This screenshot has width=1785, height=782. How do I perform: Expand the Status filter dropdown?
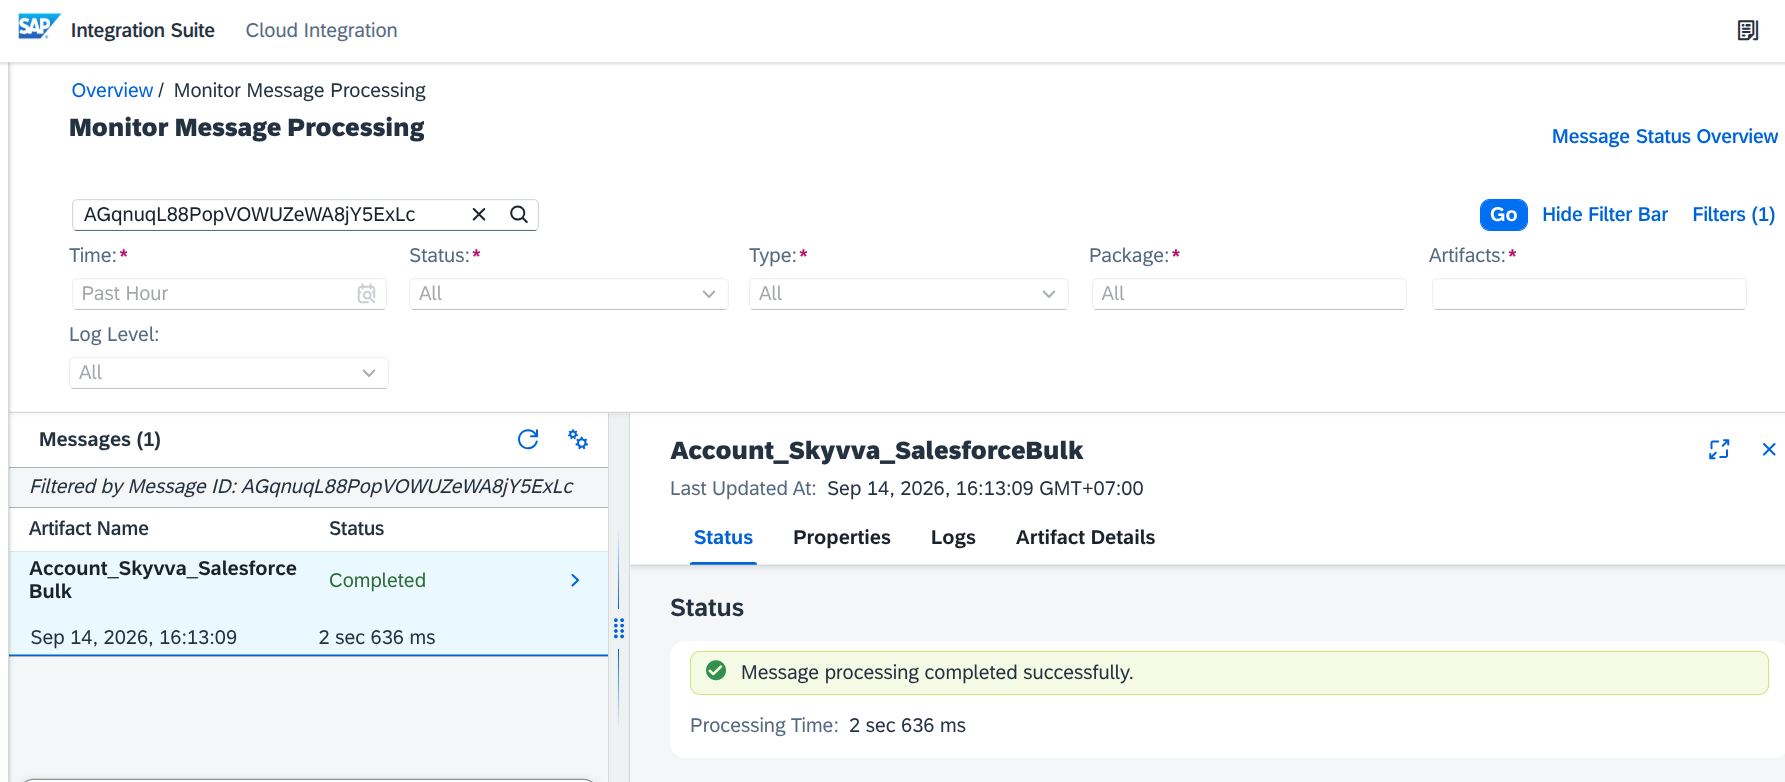[x=569, y=294]
